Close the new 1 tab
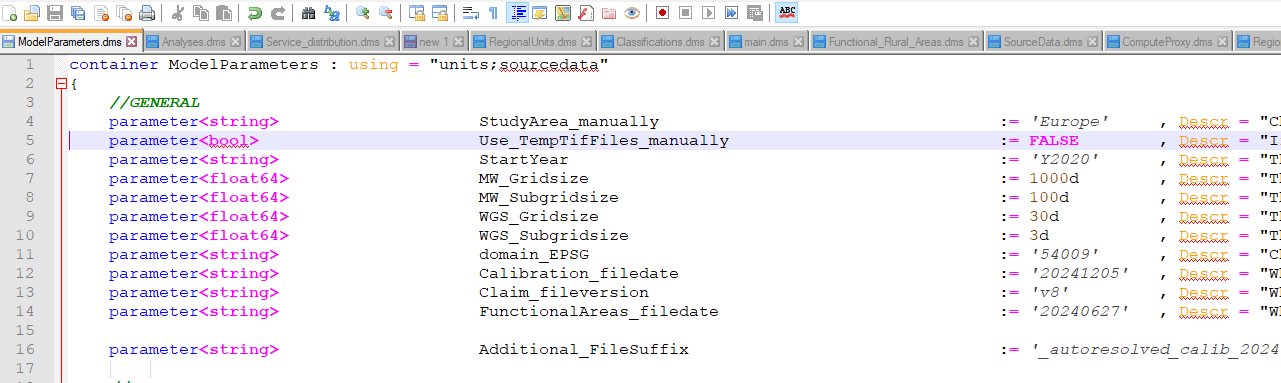 [459, 42]
